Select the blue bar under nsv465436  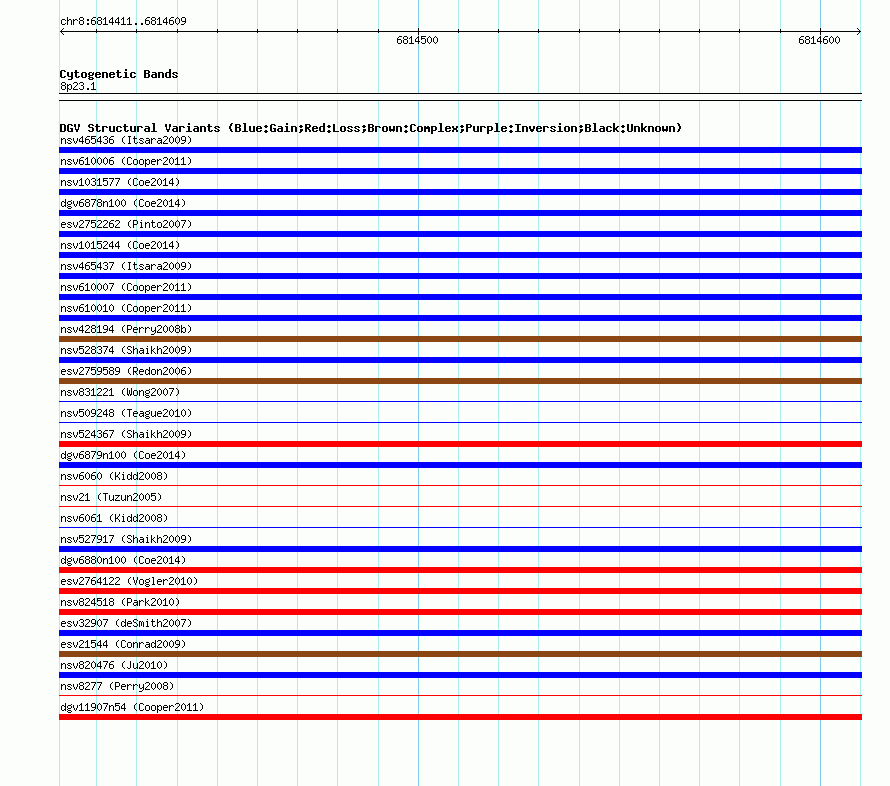pos(460,150)
